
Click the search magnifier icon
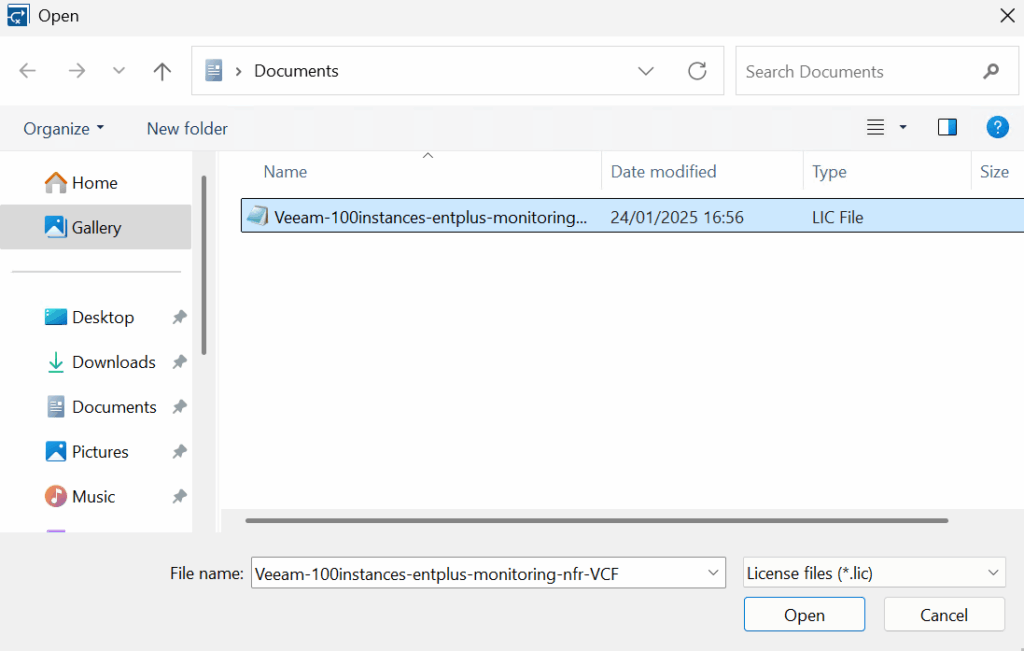991,71
